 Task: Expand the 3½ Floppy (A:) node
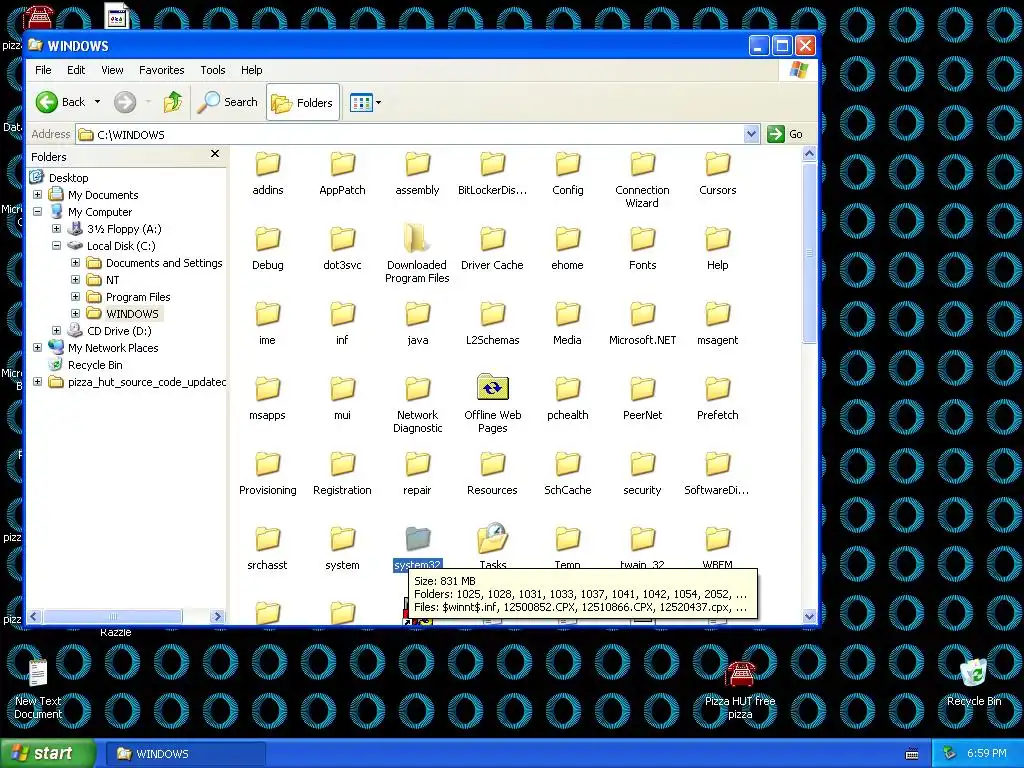56,229
